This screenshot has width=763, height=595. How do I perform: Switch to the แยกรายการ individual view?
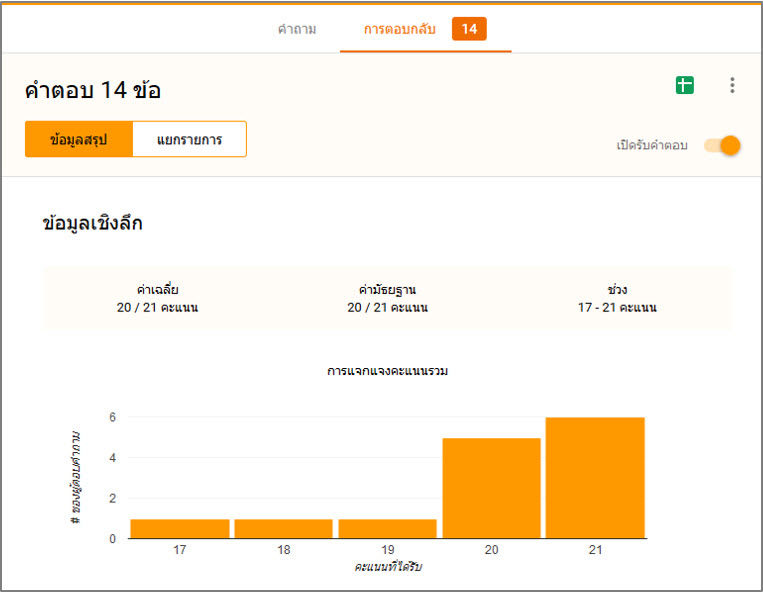(189, 140)
